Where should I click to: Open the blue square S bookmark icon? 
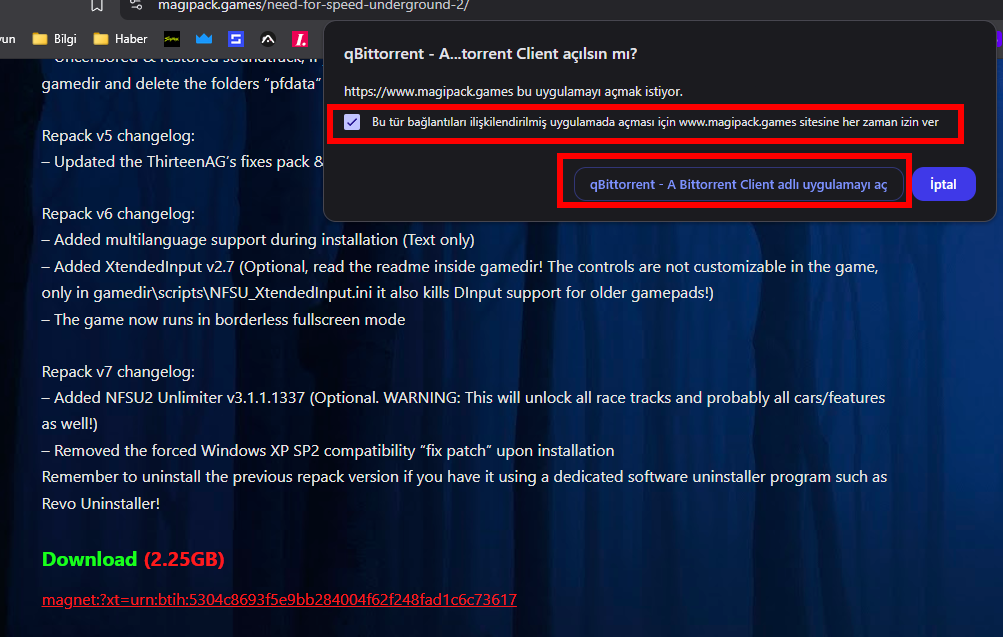pos(236,39)
